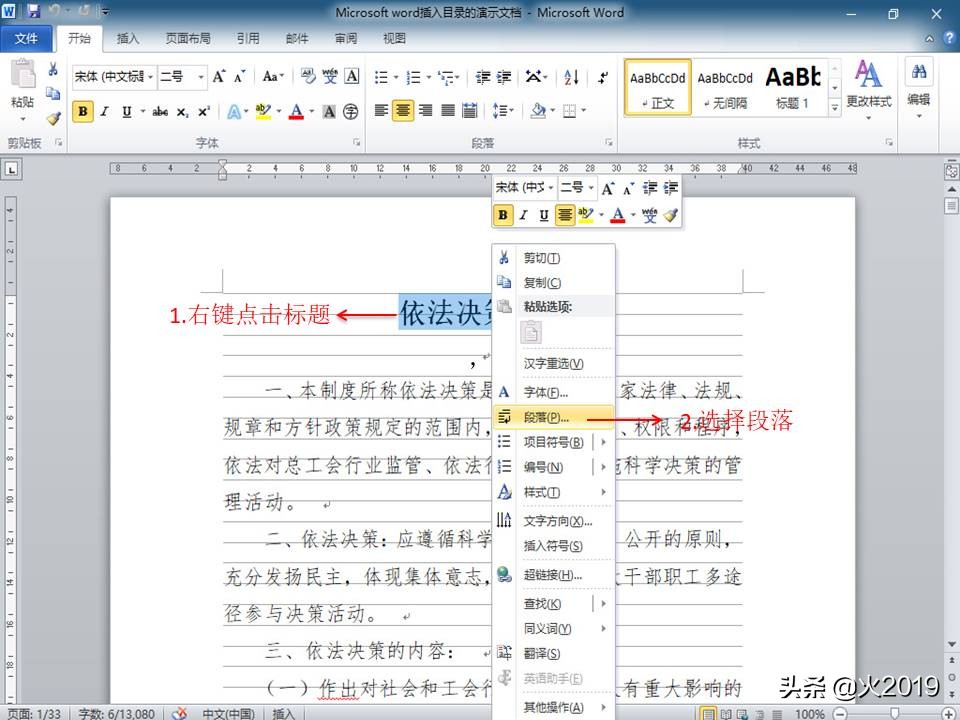Open the font size dropdown showing 二号
The width and height of the screenshot is (960, 720).
(x=183, y=74)
